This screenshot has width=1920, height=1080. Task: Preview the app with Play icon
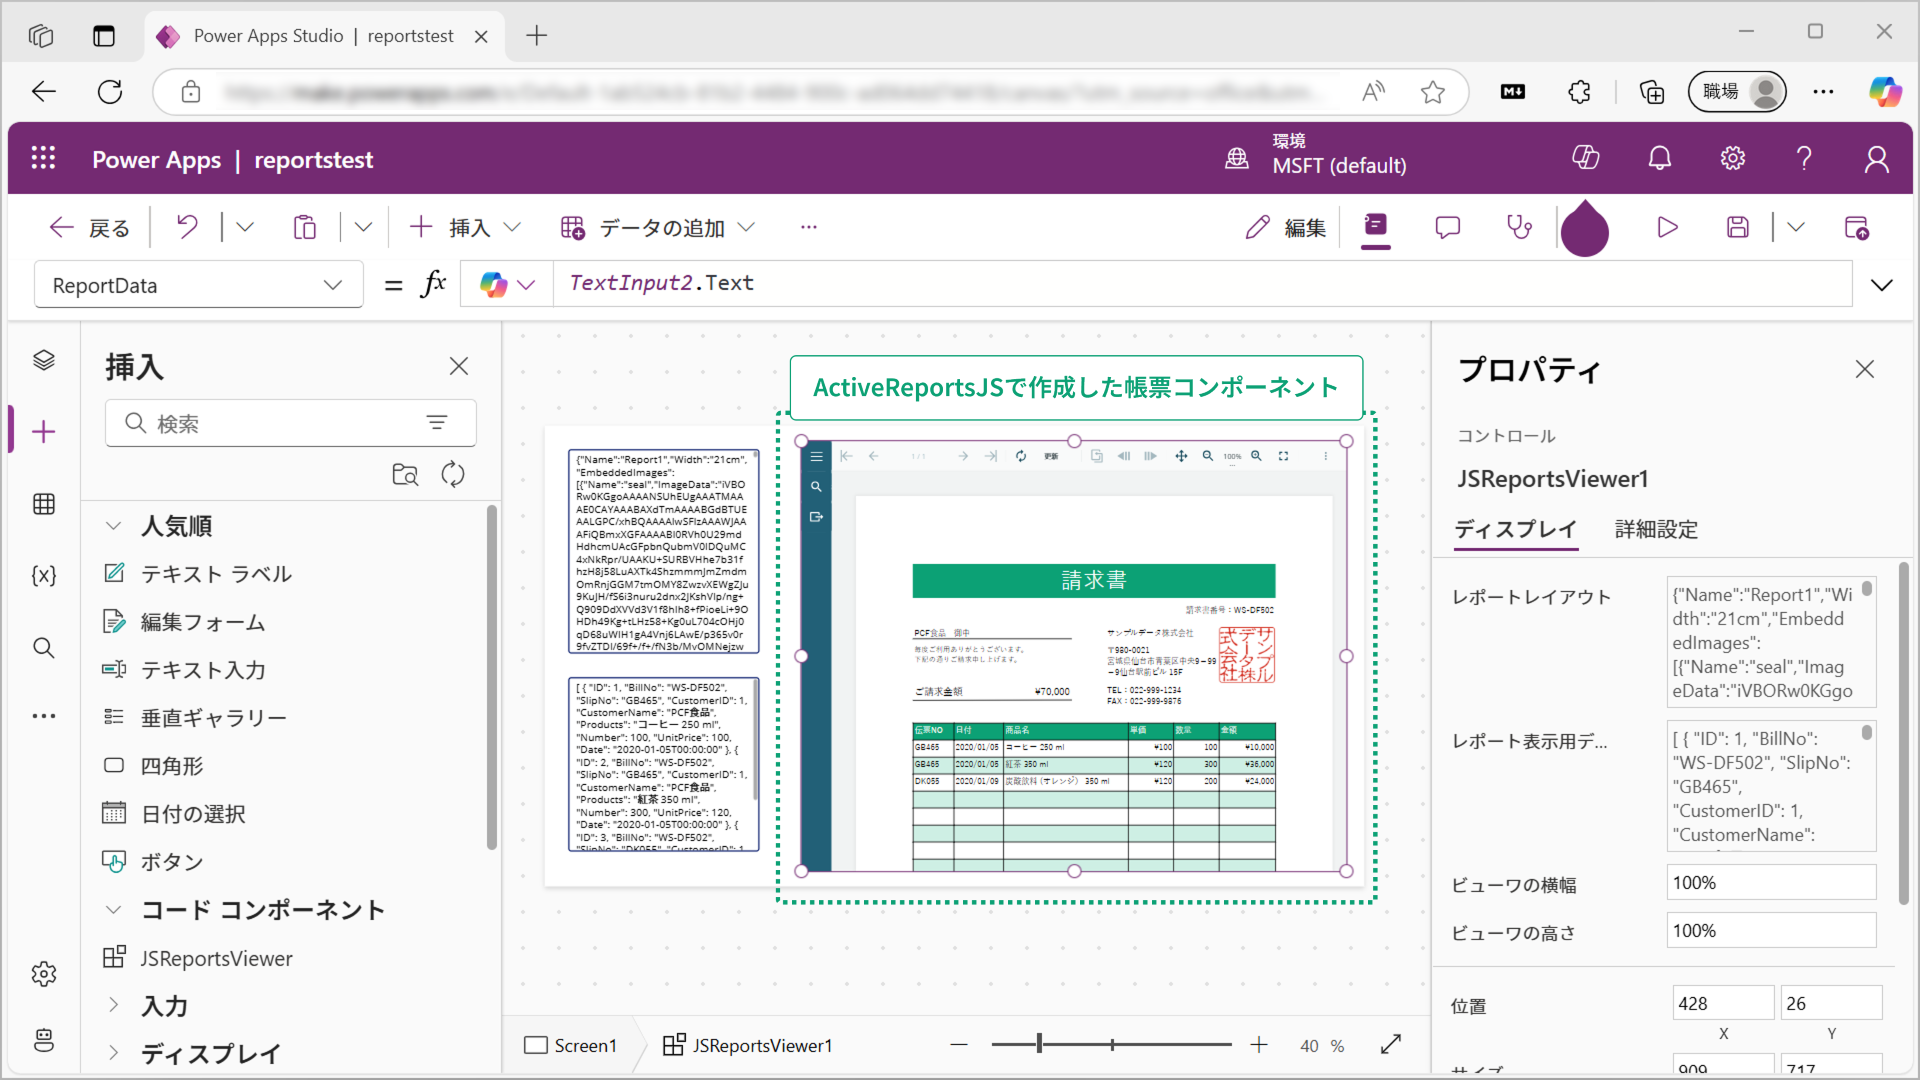click(x=1667, y=228)
